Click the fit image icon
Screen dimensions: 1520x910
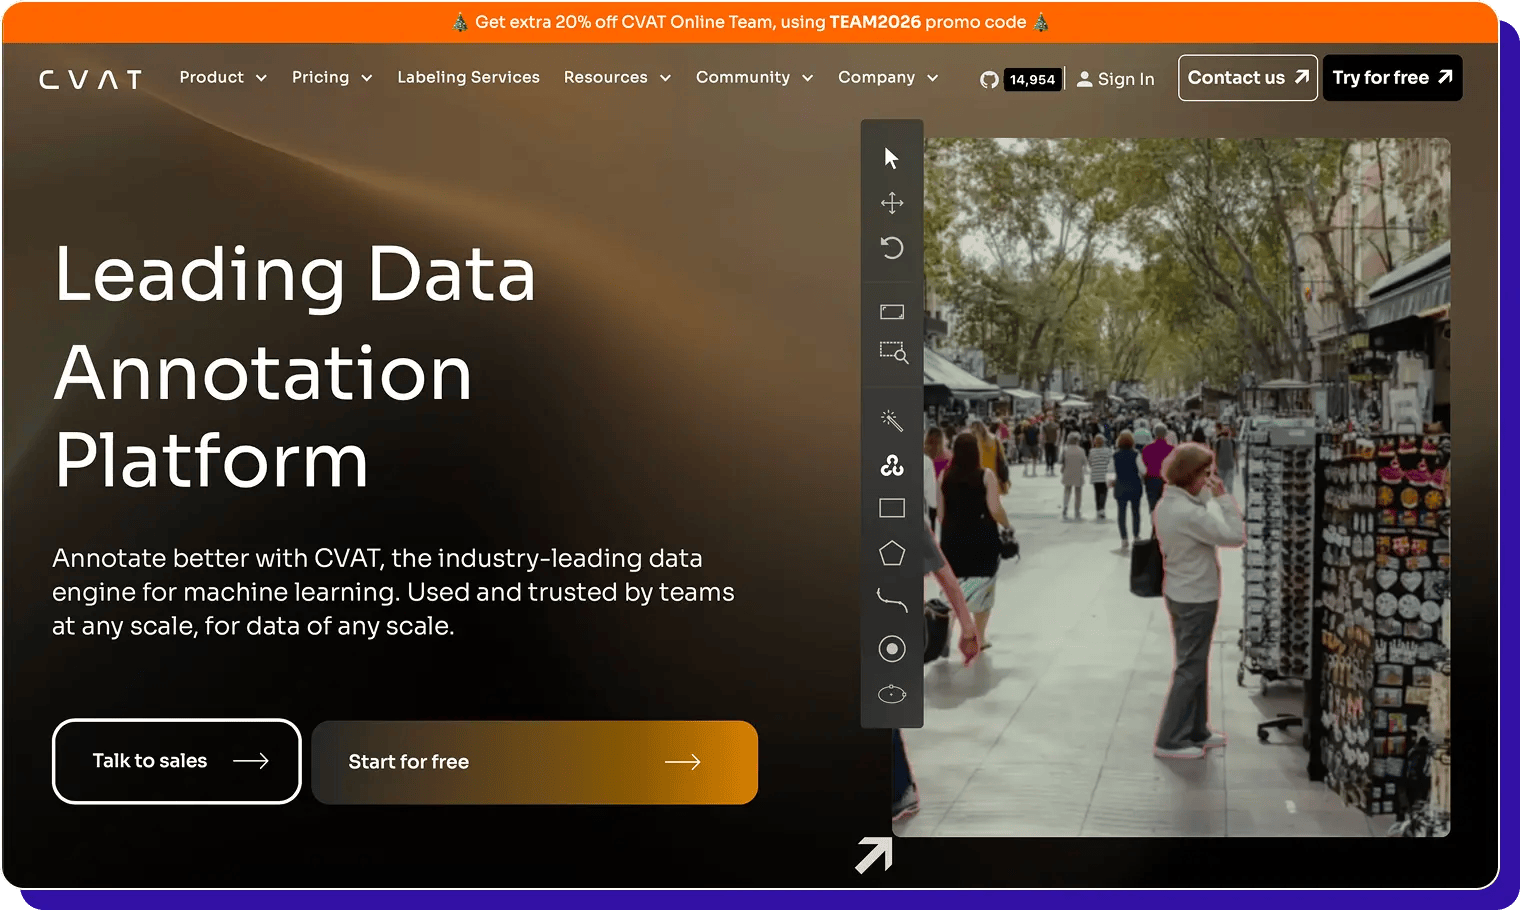(x=892, y=312)
